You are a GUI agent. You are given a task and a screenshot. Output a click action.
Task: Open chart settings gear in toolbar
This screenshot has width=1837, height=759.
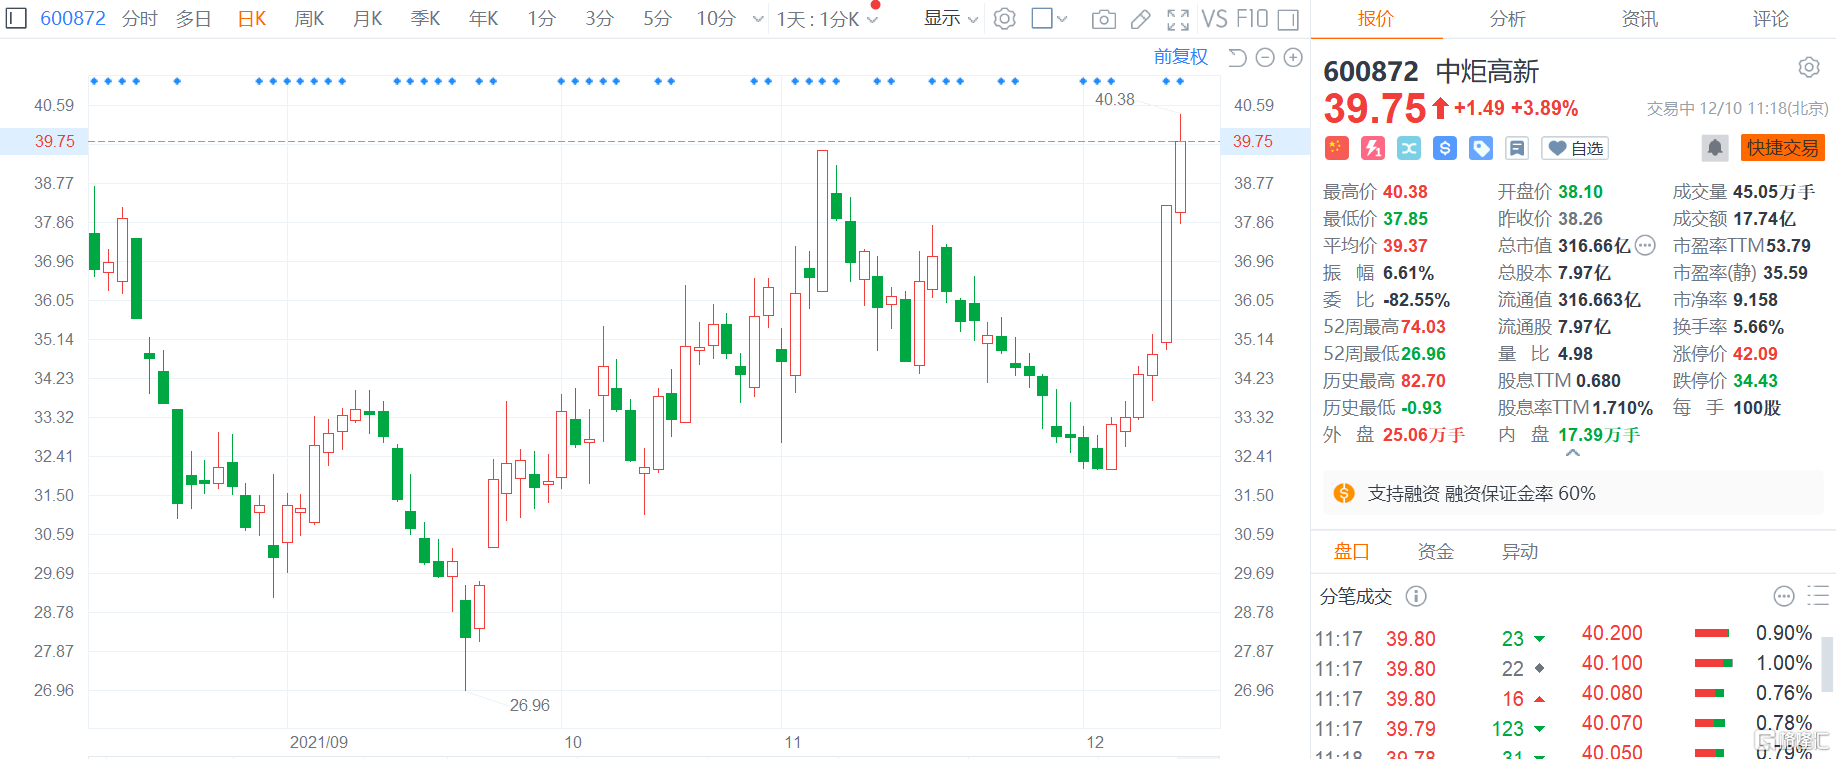1005,19
